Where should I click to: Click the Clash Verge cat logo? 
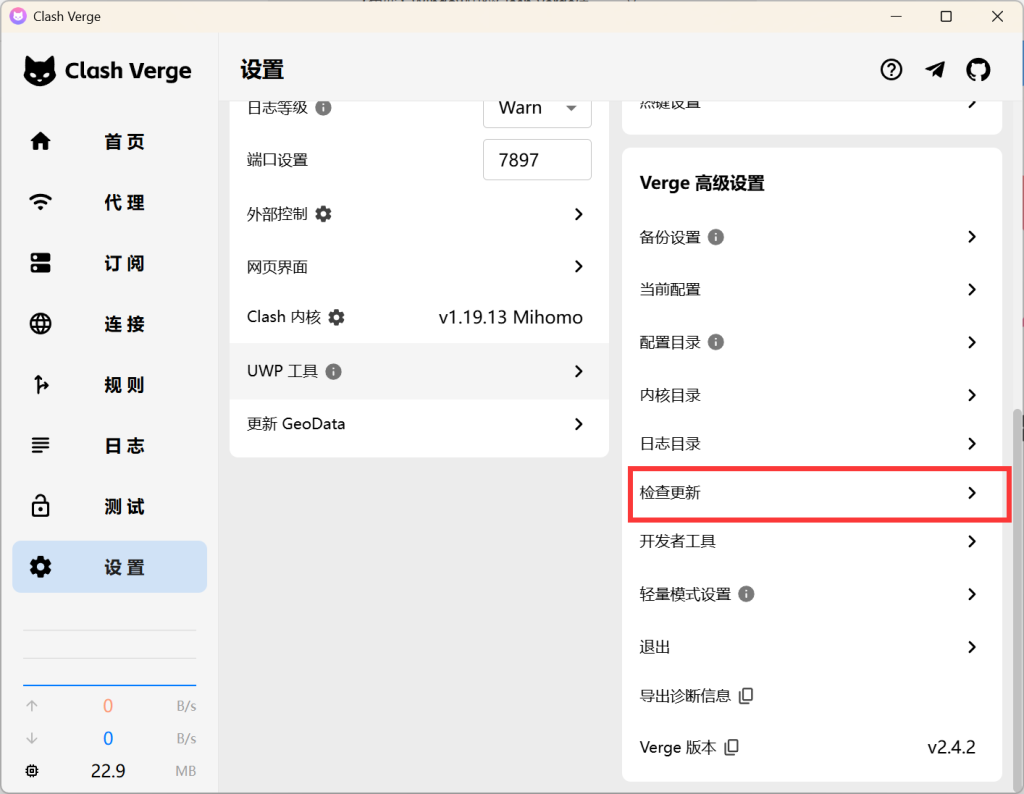tap(40, 71)
